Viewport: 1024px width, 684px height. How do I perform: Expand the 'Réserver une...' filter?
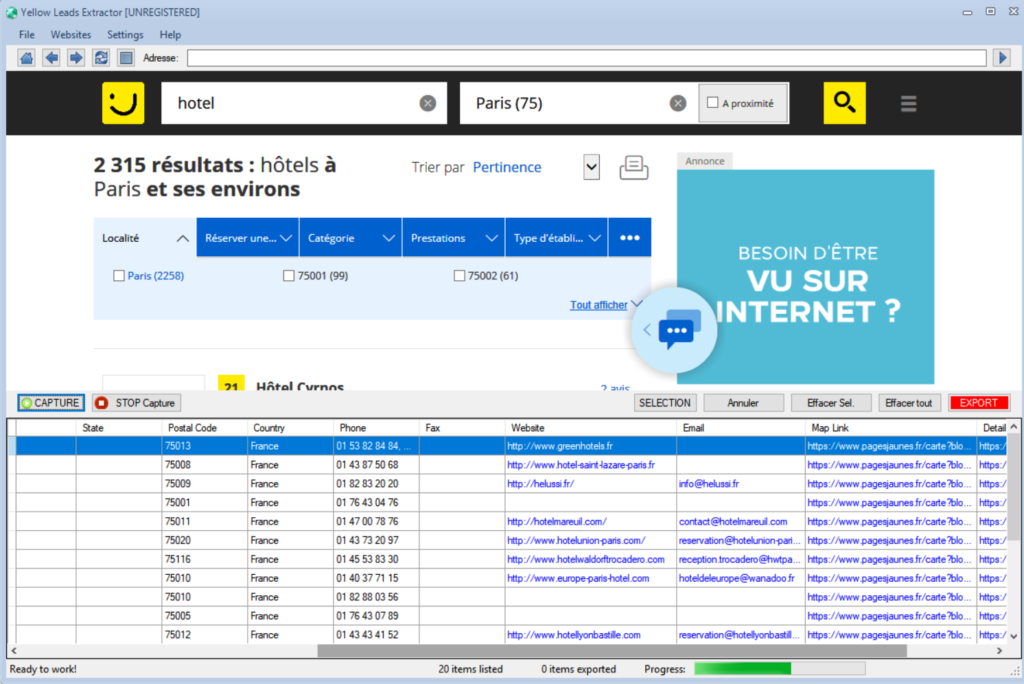click(x=248, y=238)
